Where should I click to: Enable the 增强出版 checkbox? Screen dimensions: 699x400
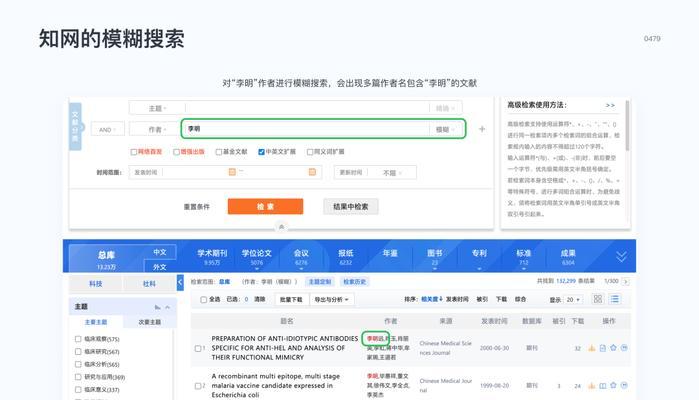point(177,152)
